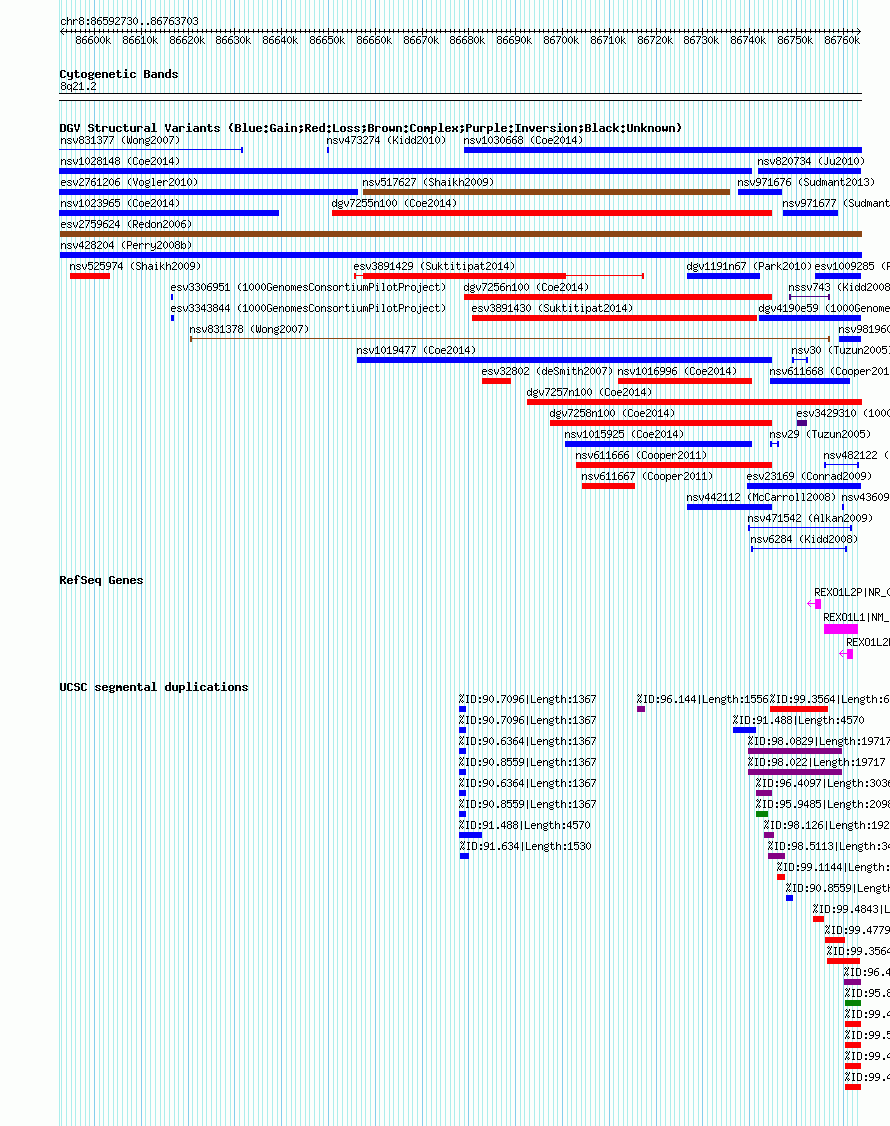Click variant label nsv820734 (Ju2010)
This screenshot has height=1126, width=890.
point(811,161)
